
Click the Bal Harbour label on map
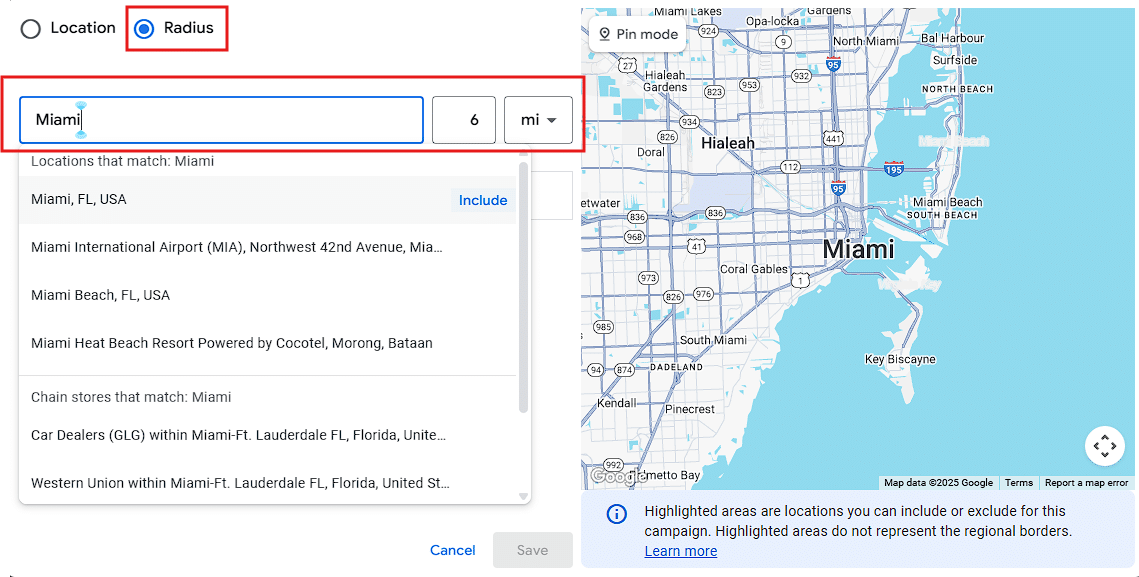(952, 38)
